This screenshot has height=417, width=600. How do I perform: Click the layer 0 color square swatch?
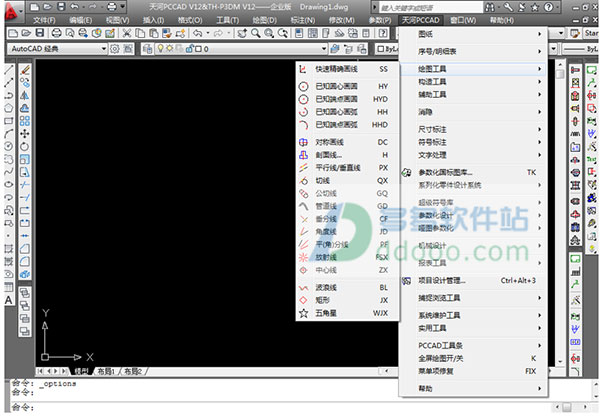pos(199,49)
